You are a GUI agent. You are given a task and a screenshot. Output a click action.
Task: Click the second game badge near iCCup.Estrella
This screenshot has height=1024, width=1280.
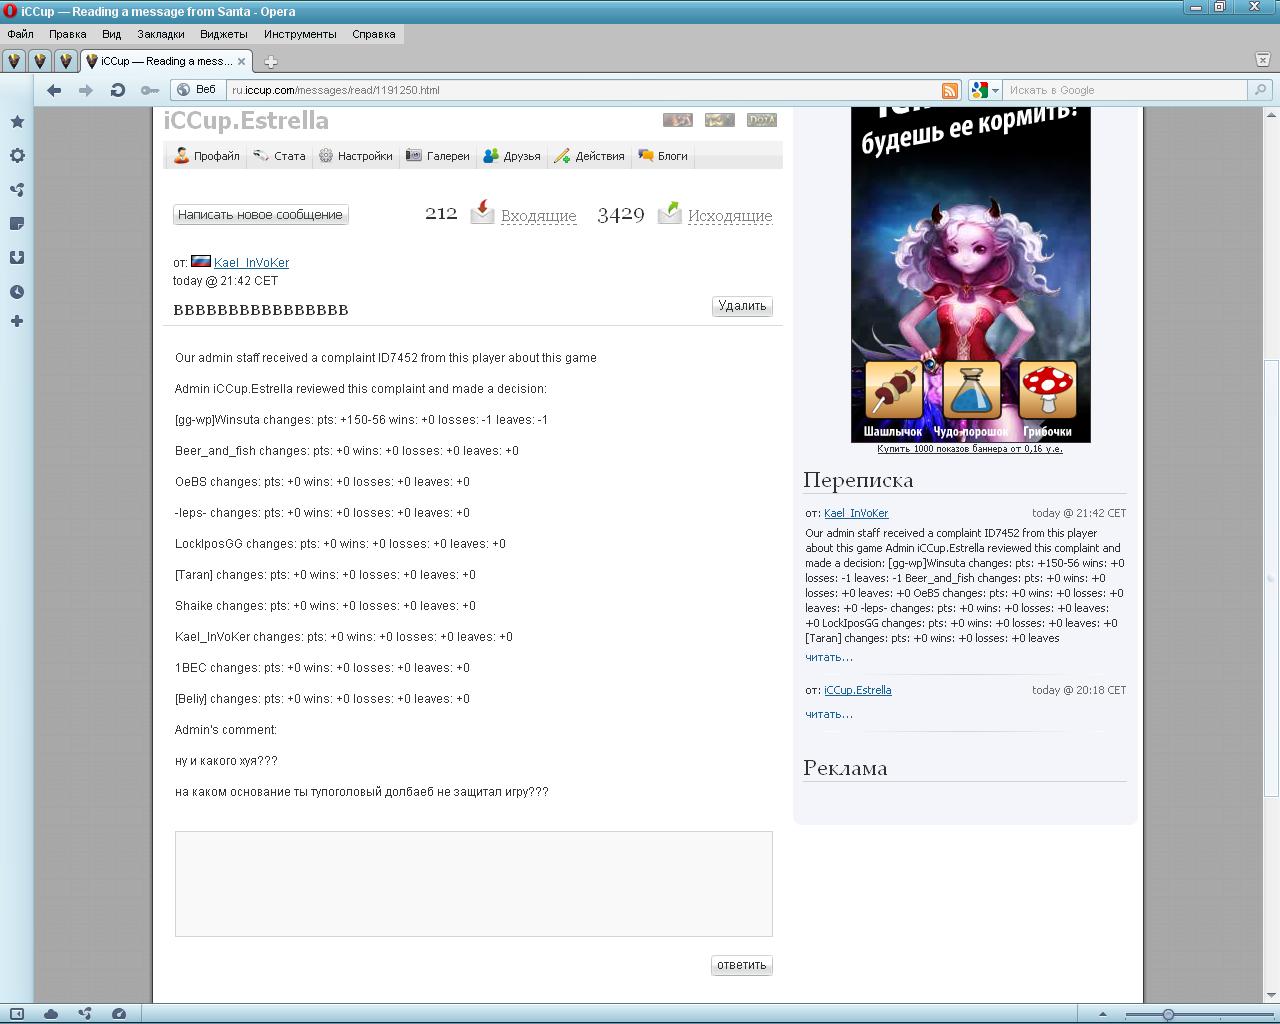pos(720,120)
